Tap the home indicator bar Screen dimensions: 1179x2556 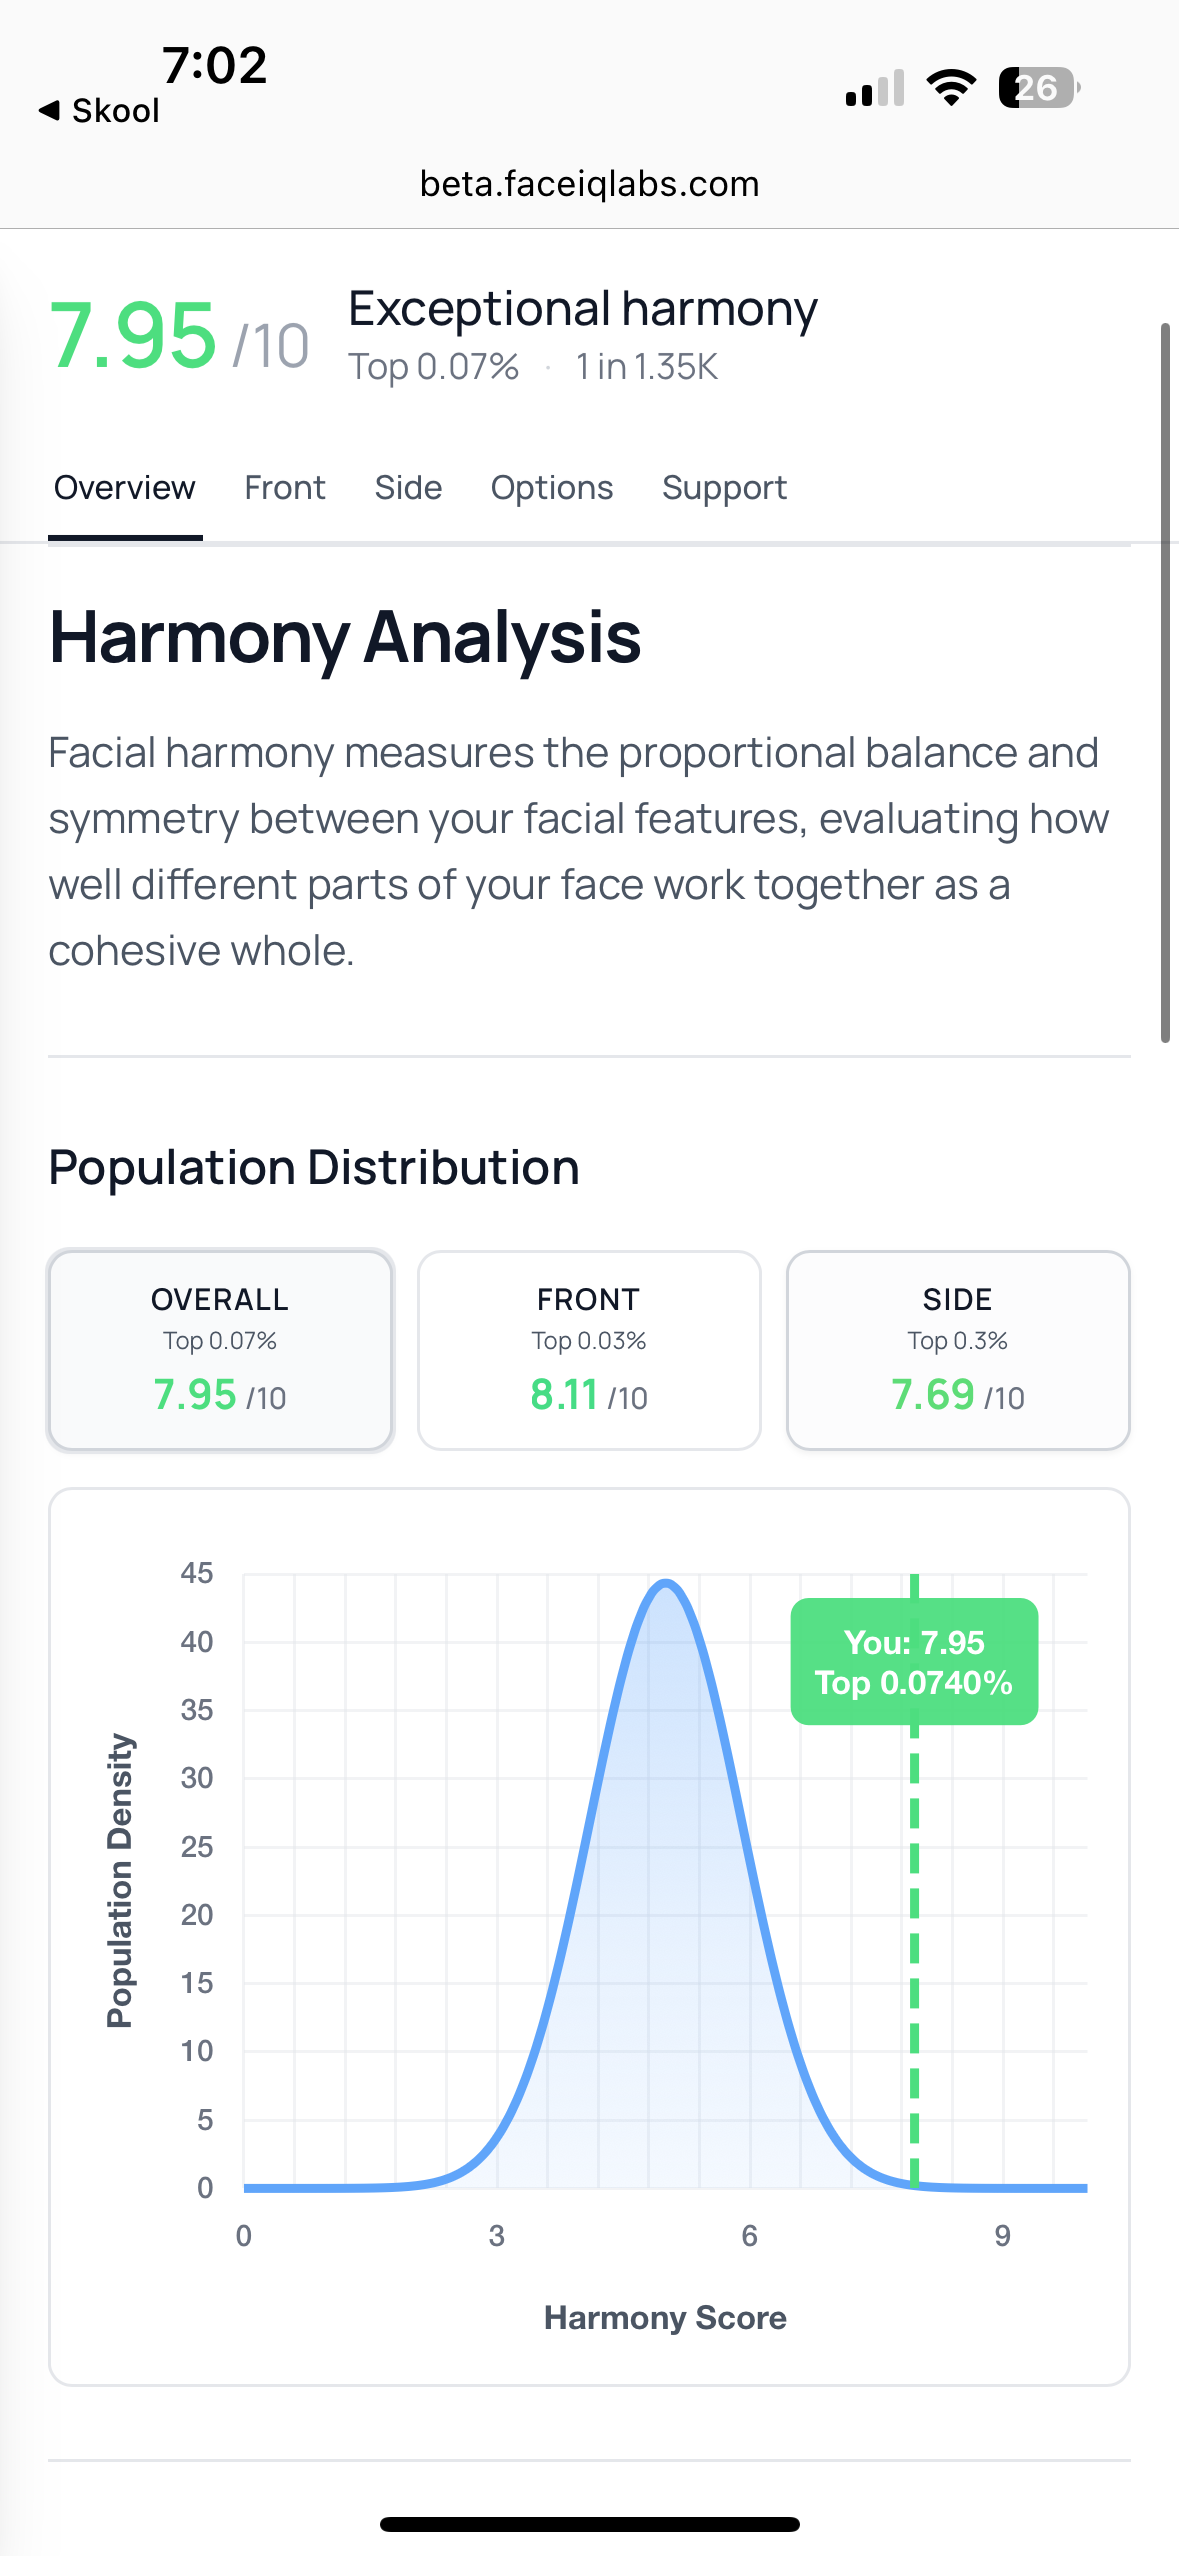click(589, 2524)
